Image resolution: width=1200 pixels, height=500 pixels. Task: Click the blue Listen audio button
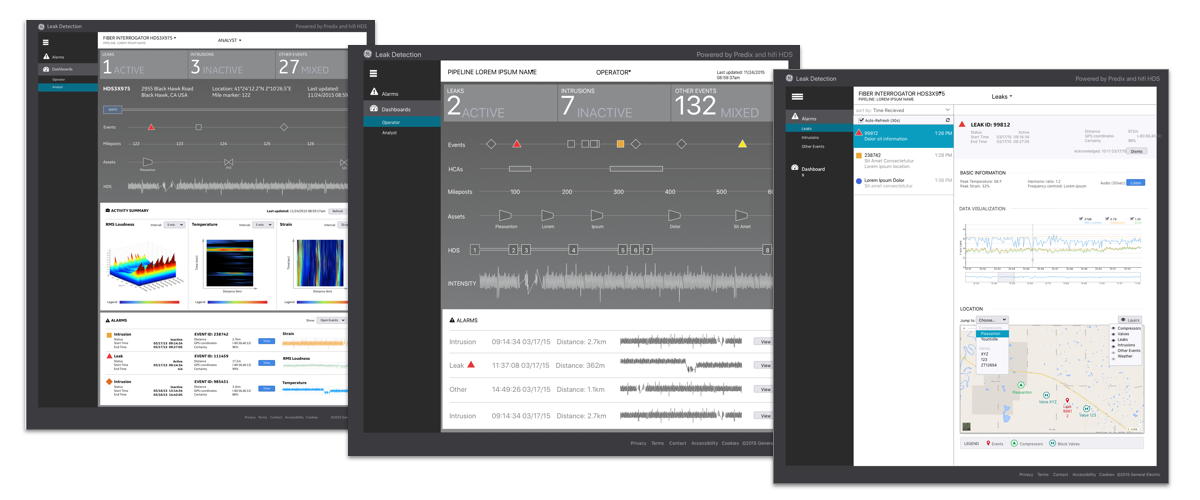click(1135, 183)
